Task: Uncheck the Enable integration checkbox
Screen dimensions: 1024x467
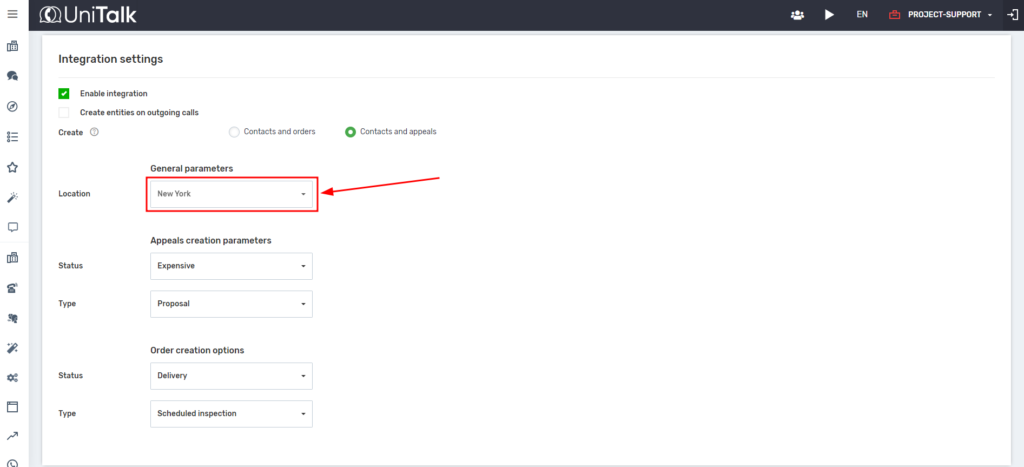Action: tap(64, 94)
